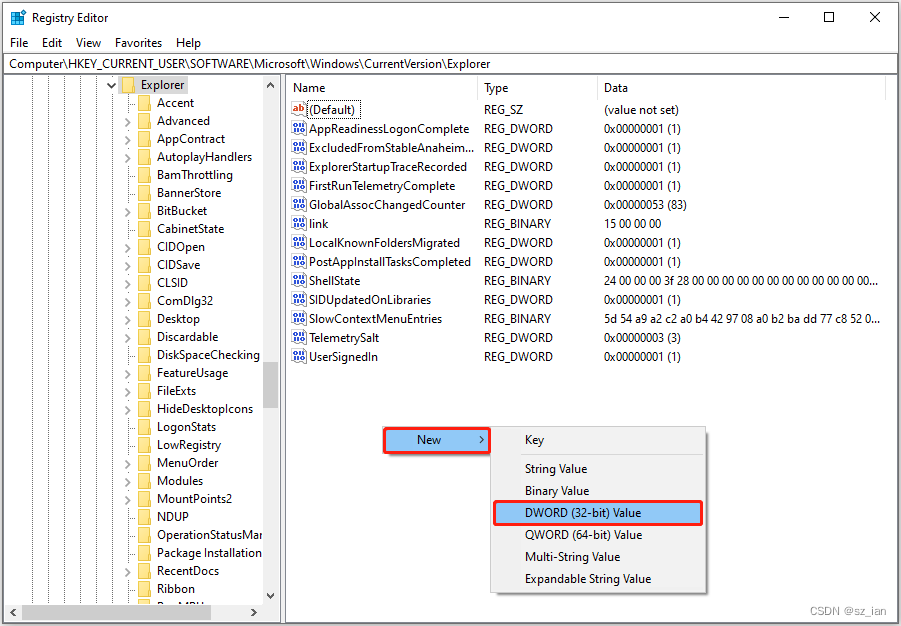Click the Modules key folder icon
This screenshot has width=901, height=626.
[144, 481]
